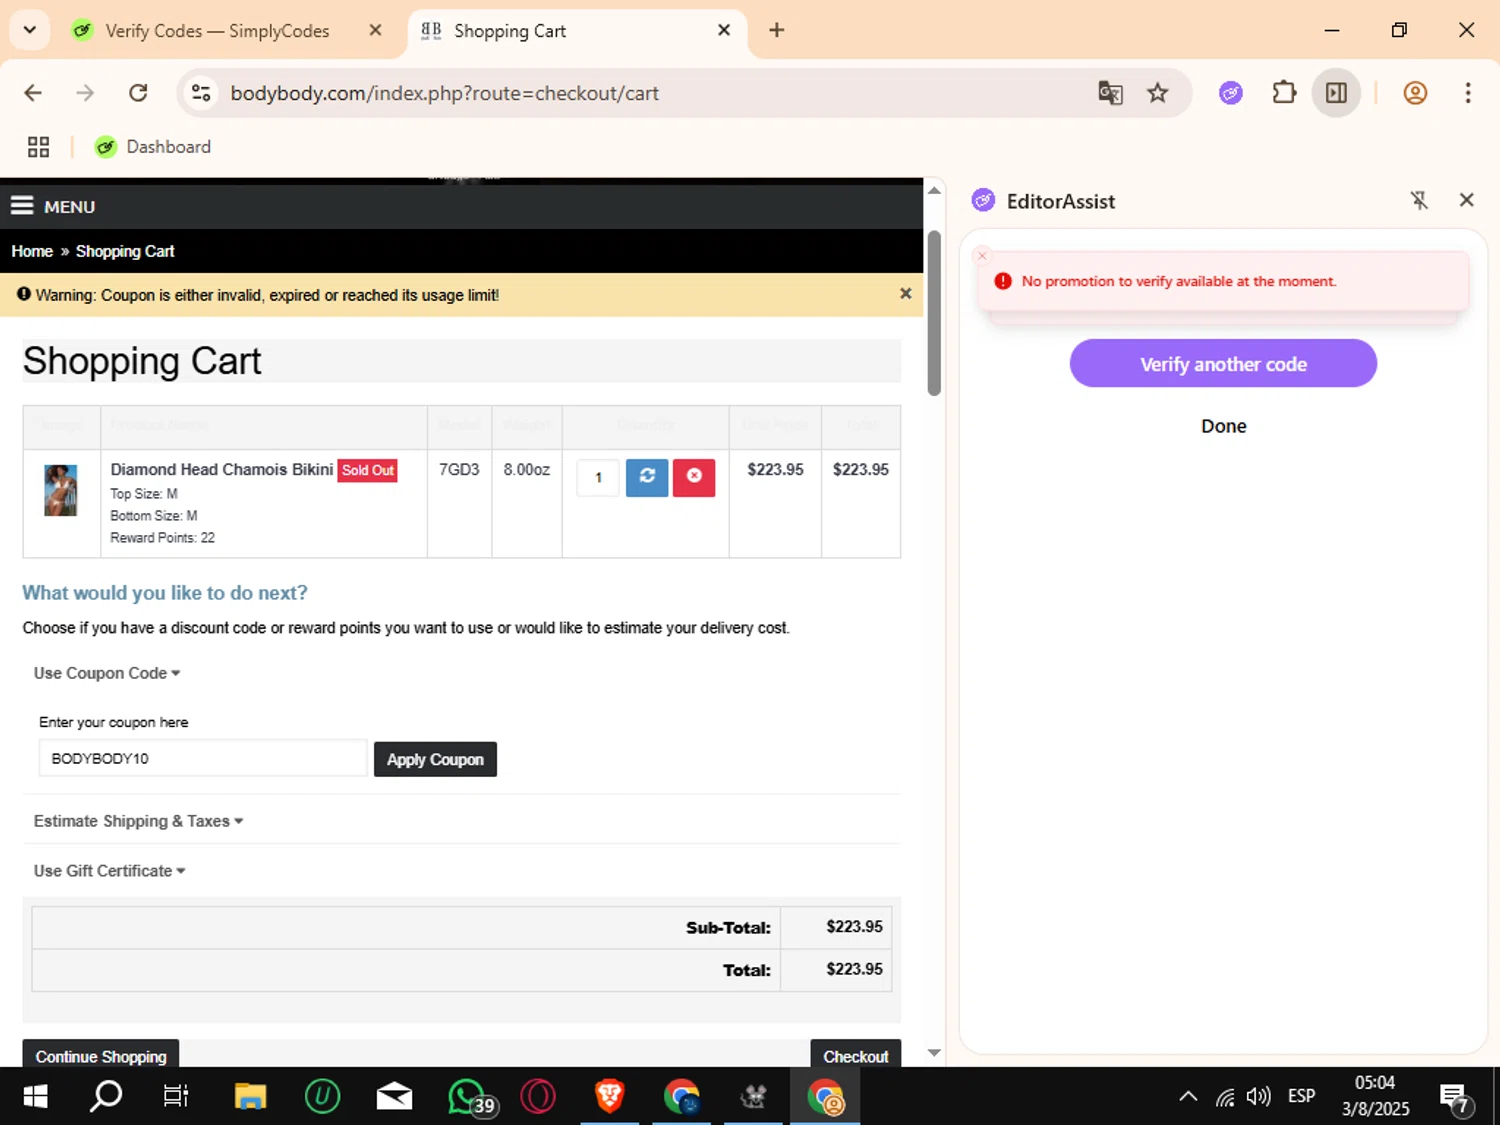The height and width of the screenshot is (1125, 1500).
Task: Open the green U app on taskbar
Action: (322, 1097)
